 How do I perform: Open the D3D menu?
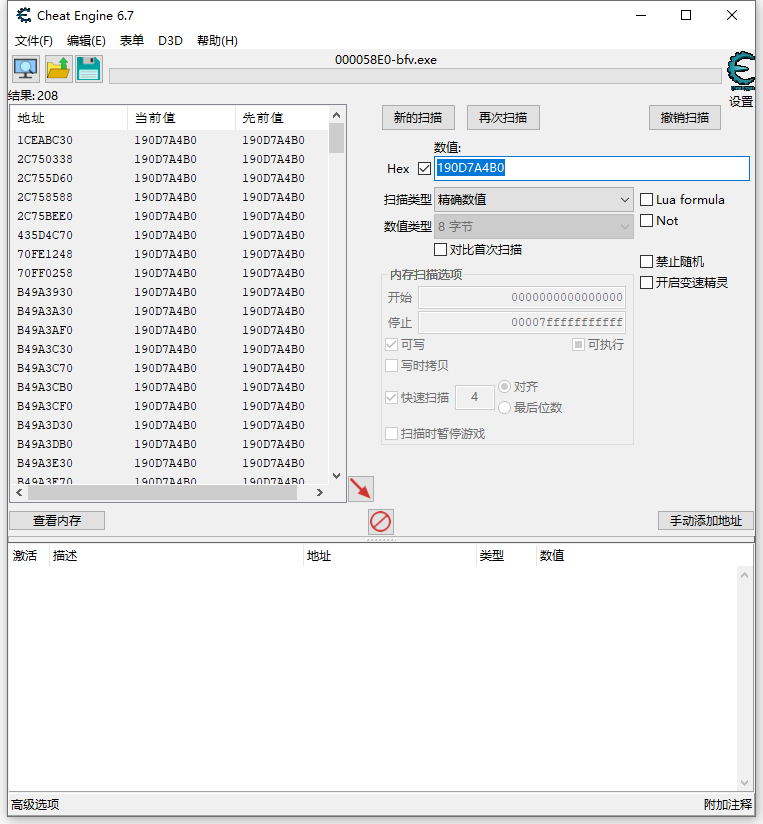click(x=170, y=40)
